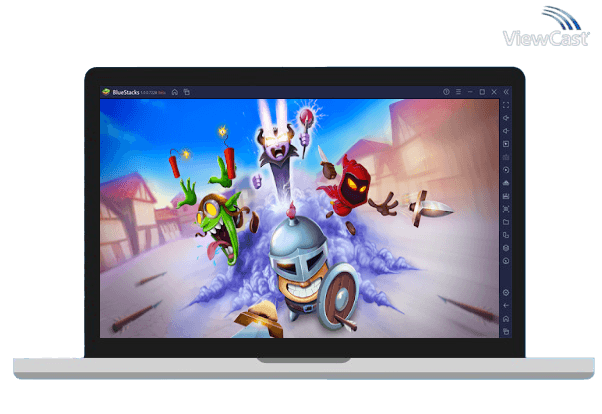Minimize the BlueStacks window
Viewport: 602px width, 414px height.
pyautogui.click(x=470, y=92)
